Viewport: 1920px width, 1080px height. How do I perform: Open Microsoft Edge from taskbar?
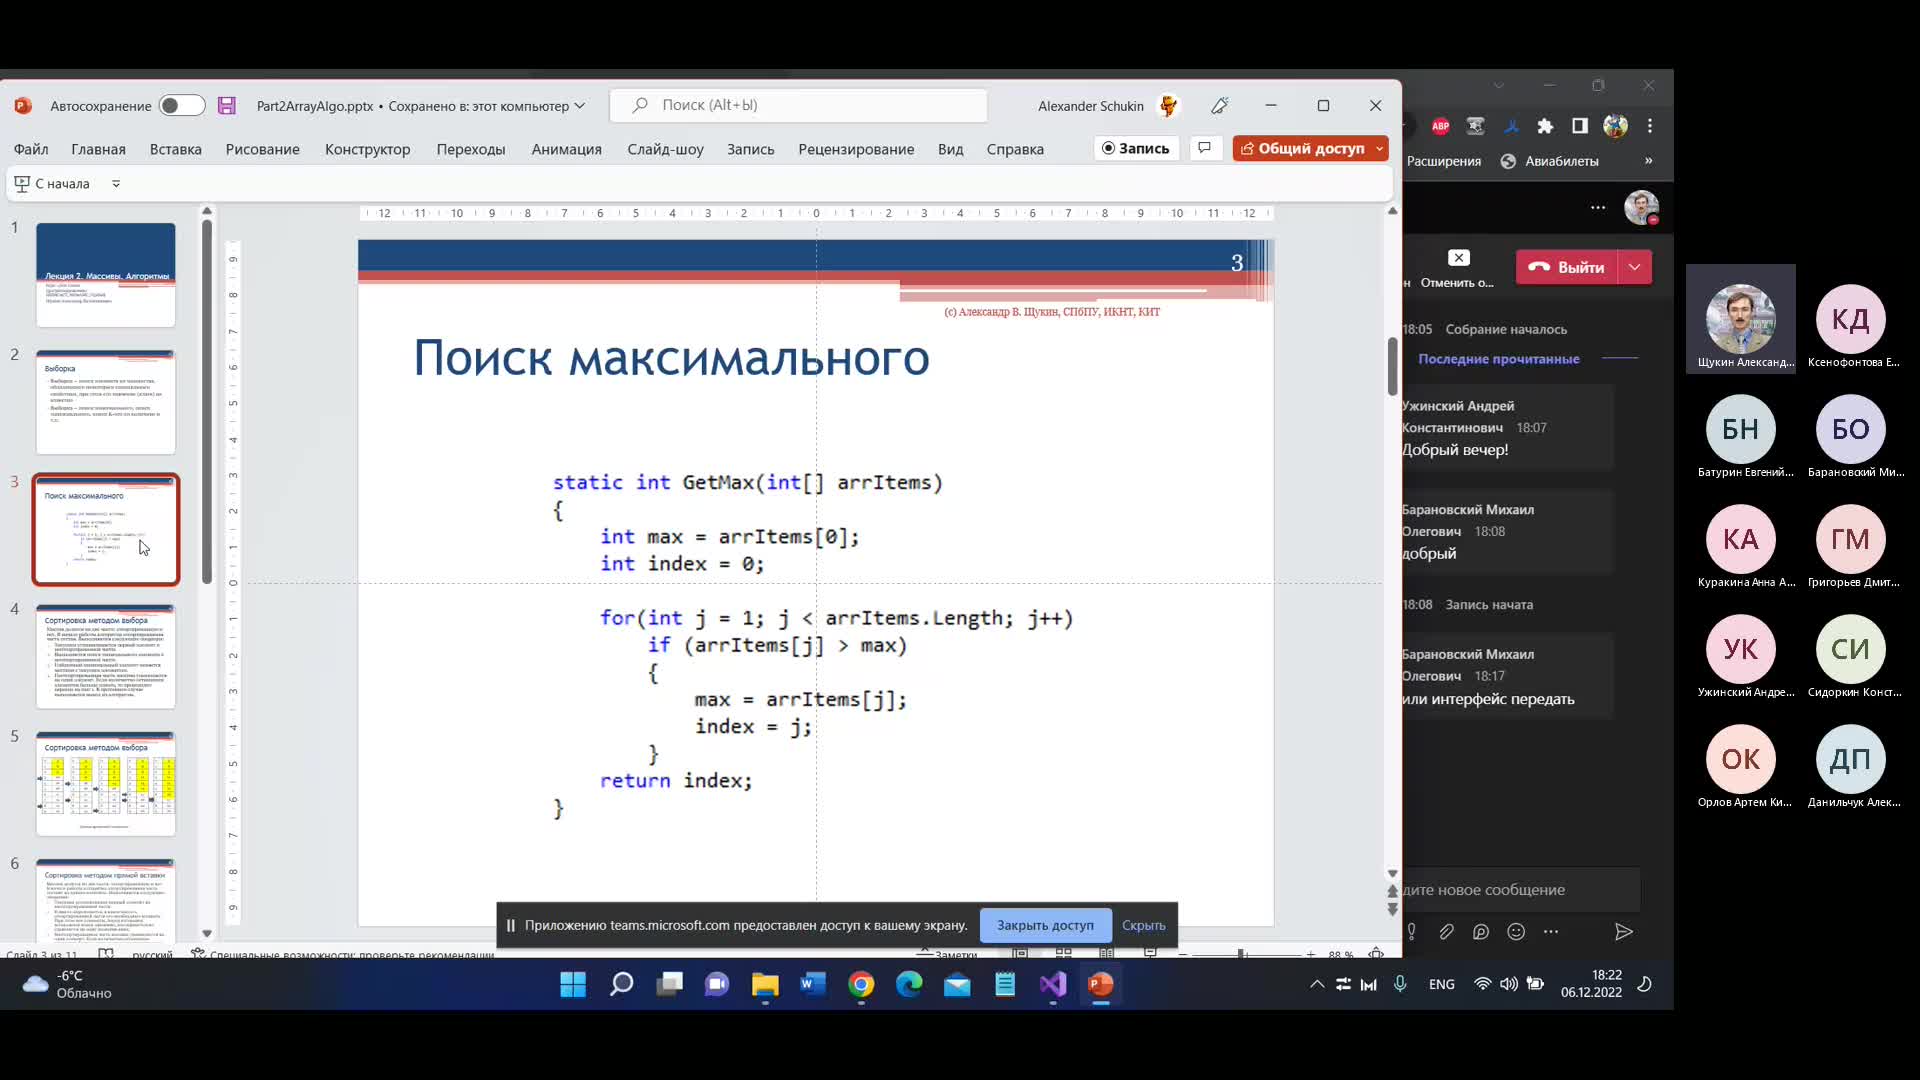coord(909,985)
